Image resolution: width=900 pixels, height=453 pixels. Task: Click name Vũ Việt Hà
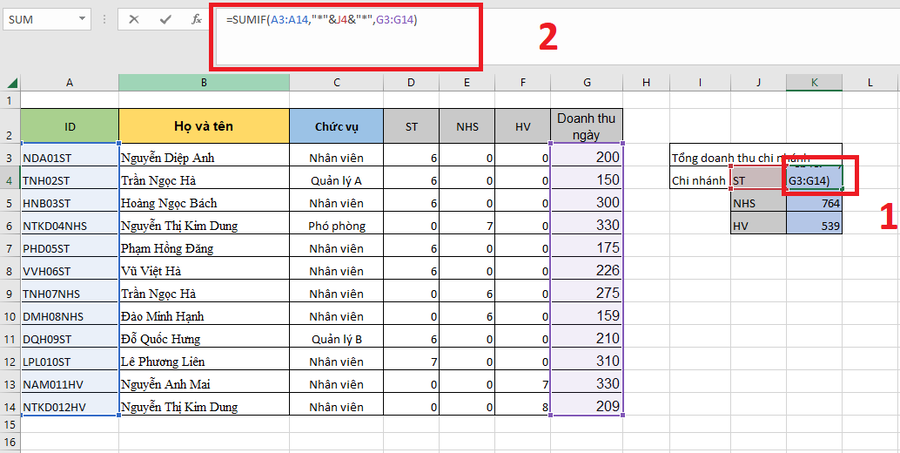[x=152, y=271]
